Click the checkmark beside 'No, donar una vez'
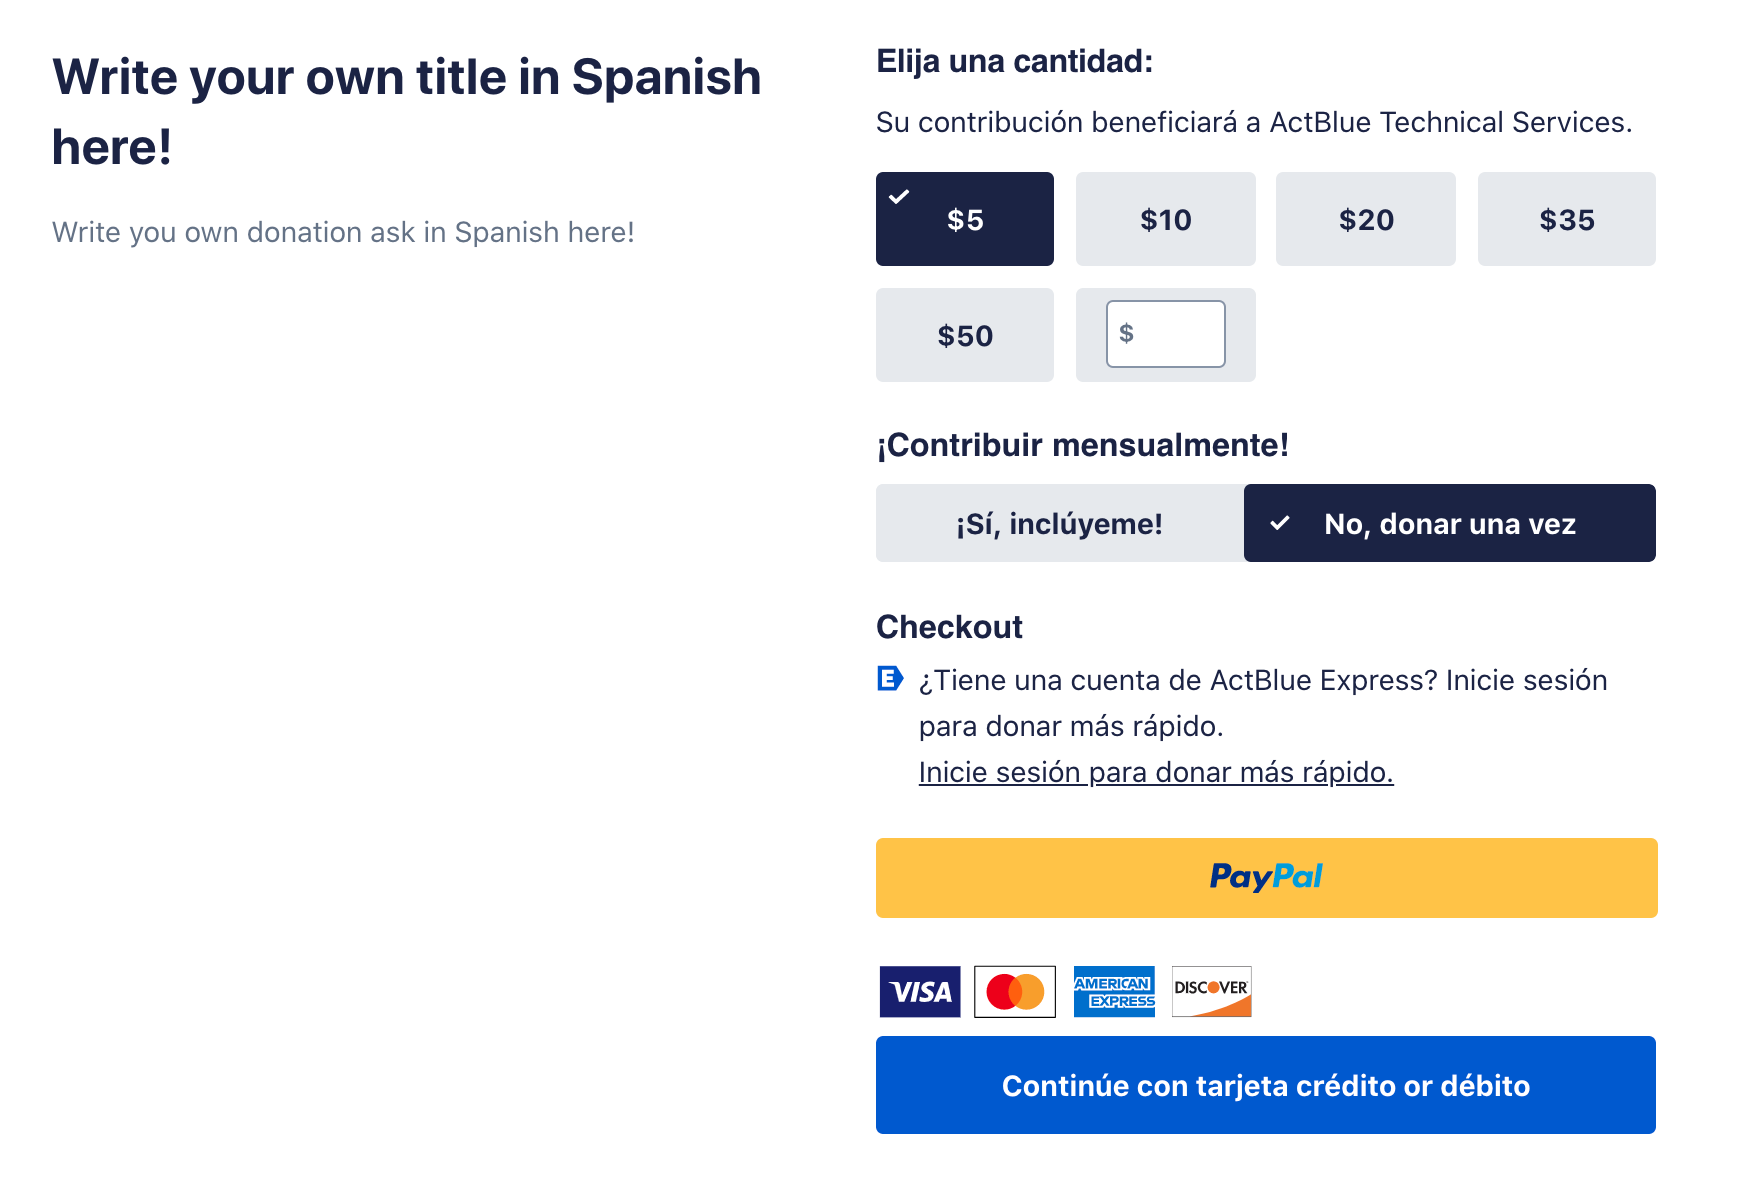Screen dimensions: 1746x1186 pos(1279,523)
